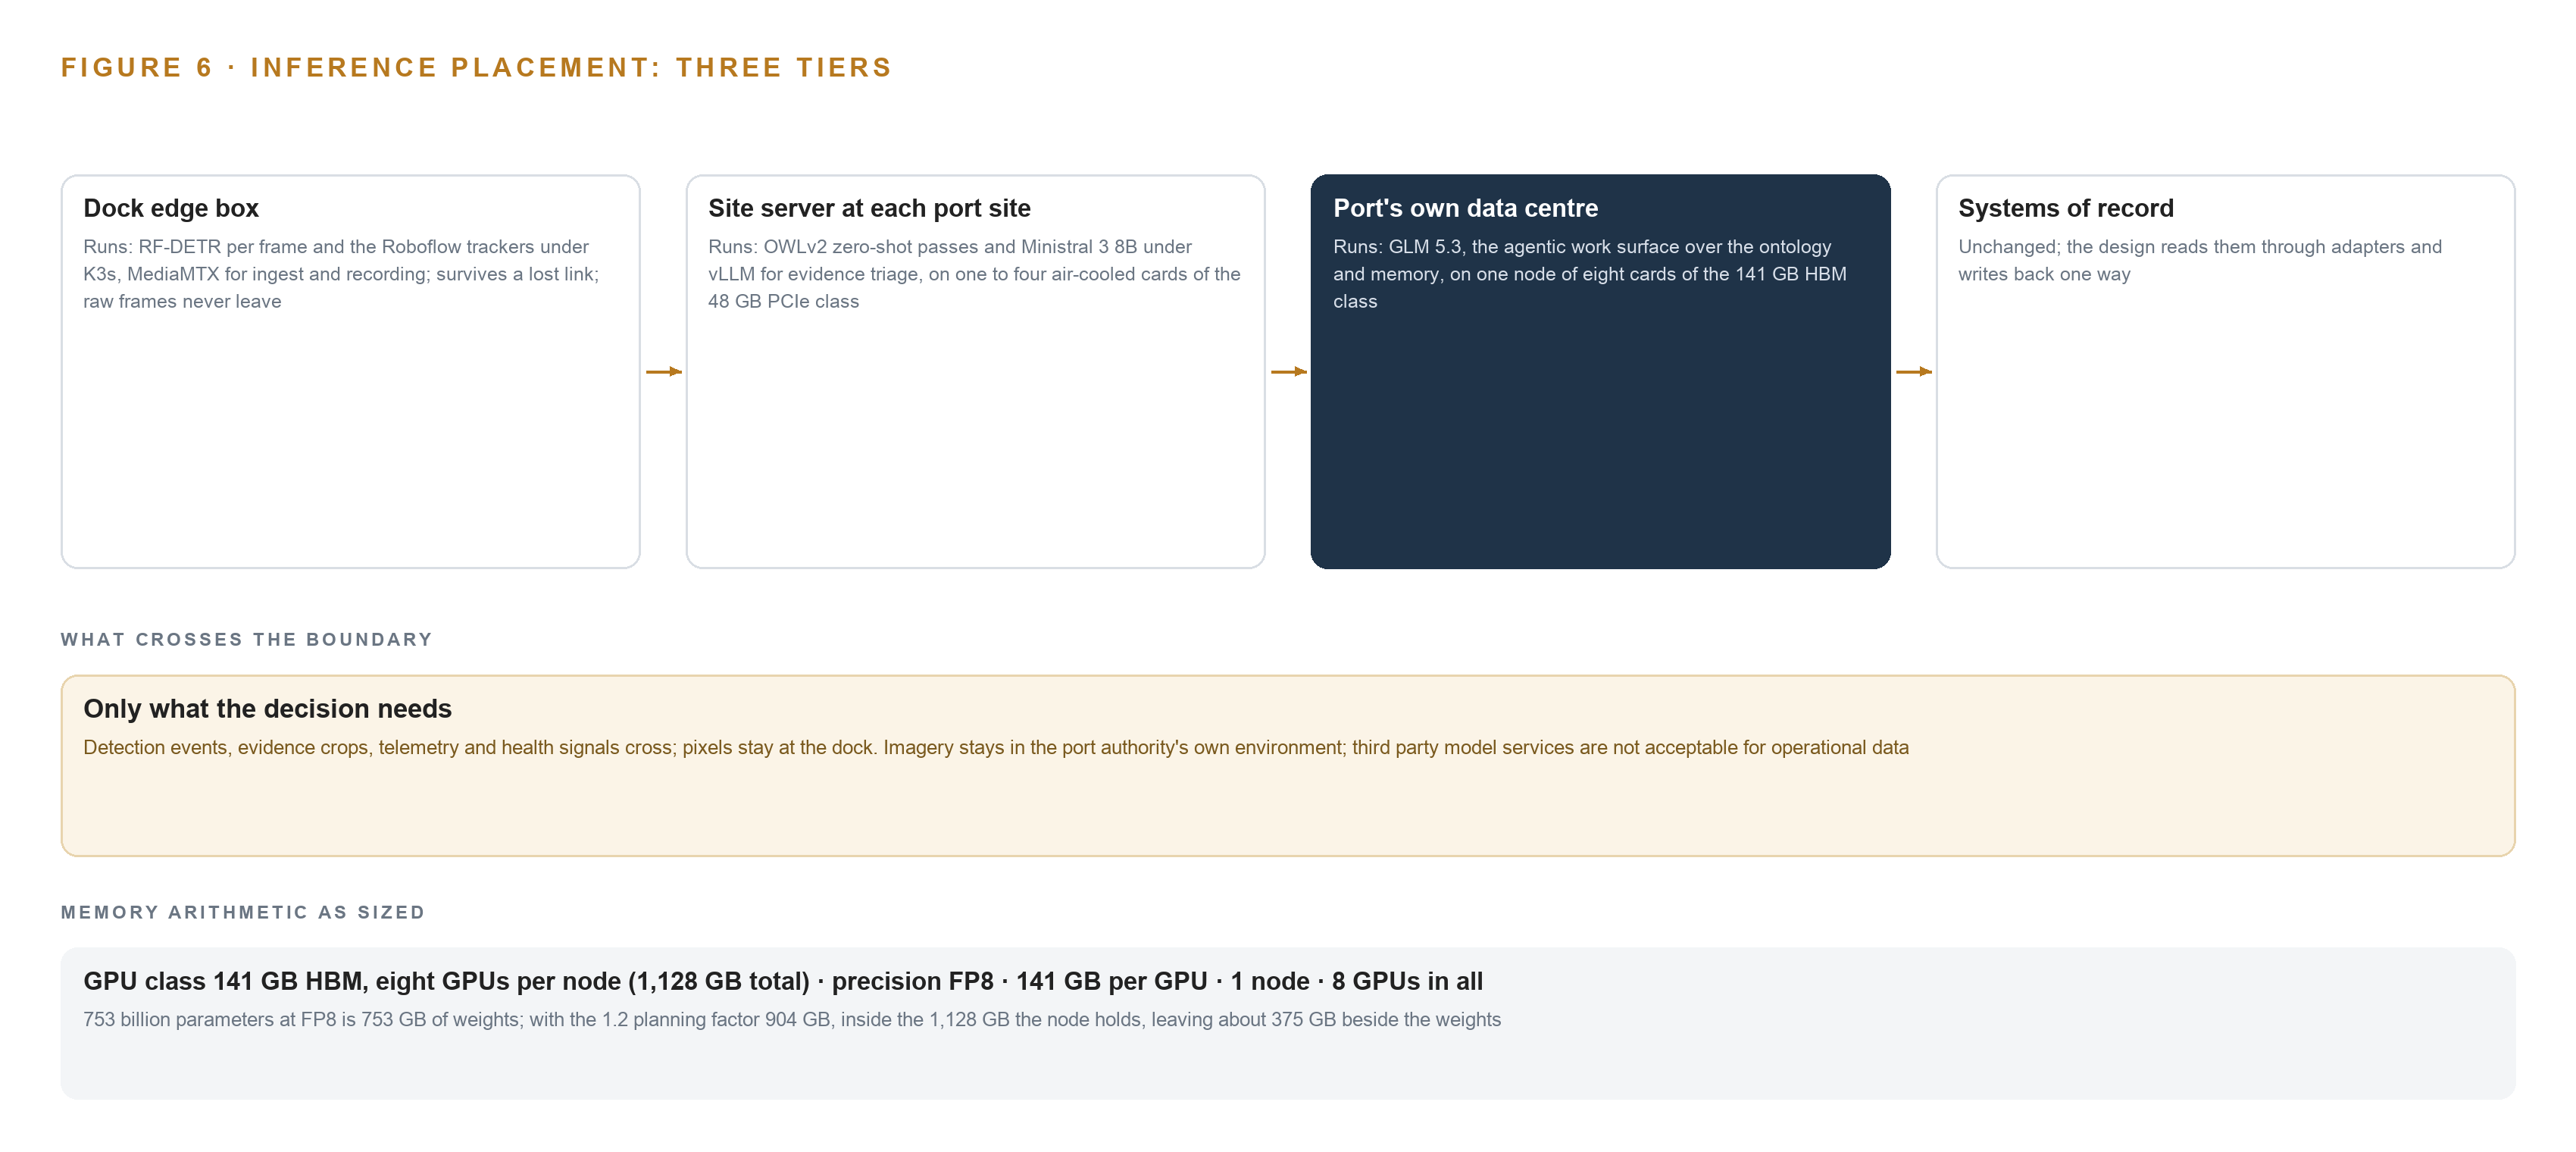Image resolution: width=2576 pixels, height=1152 pixels.
Task: Click the 'Site server at each port site' heading
Action: point(869,208)
